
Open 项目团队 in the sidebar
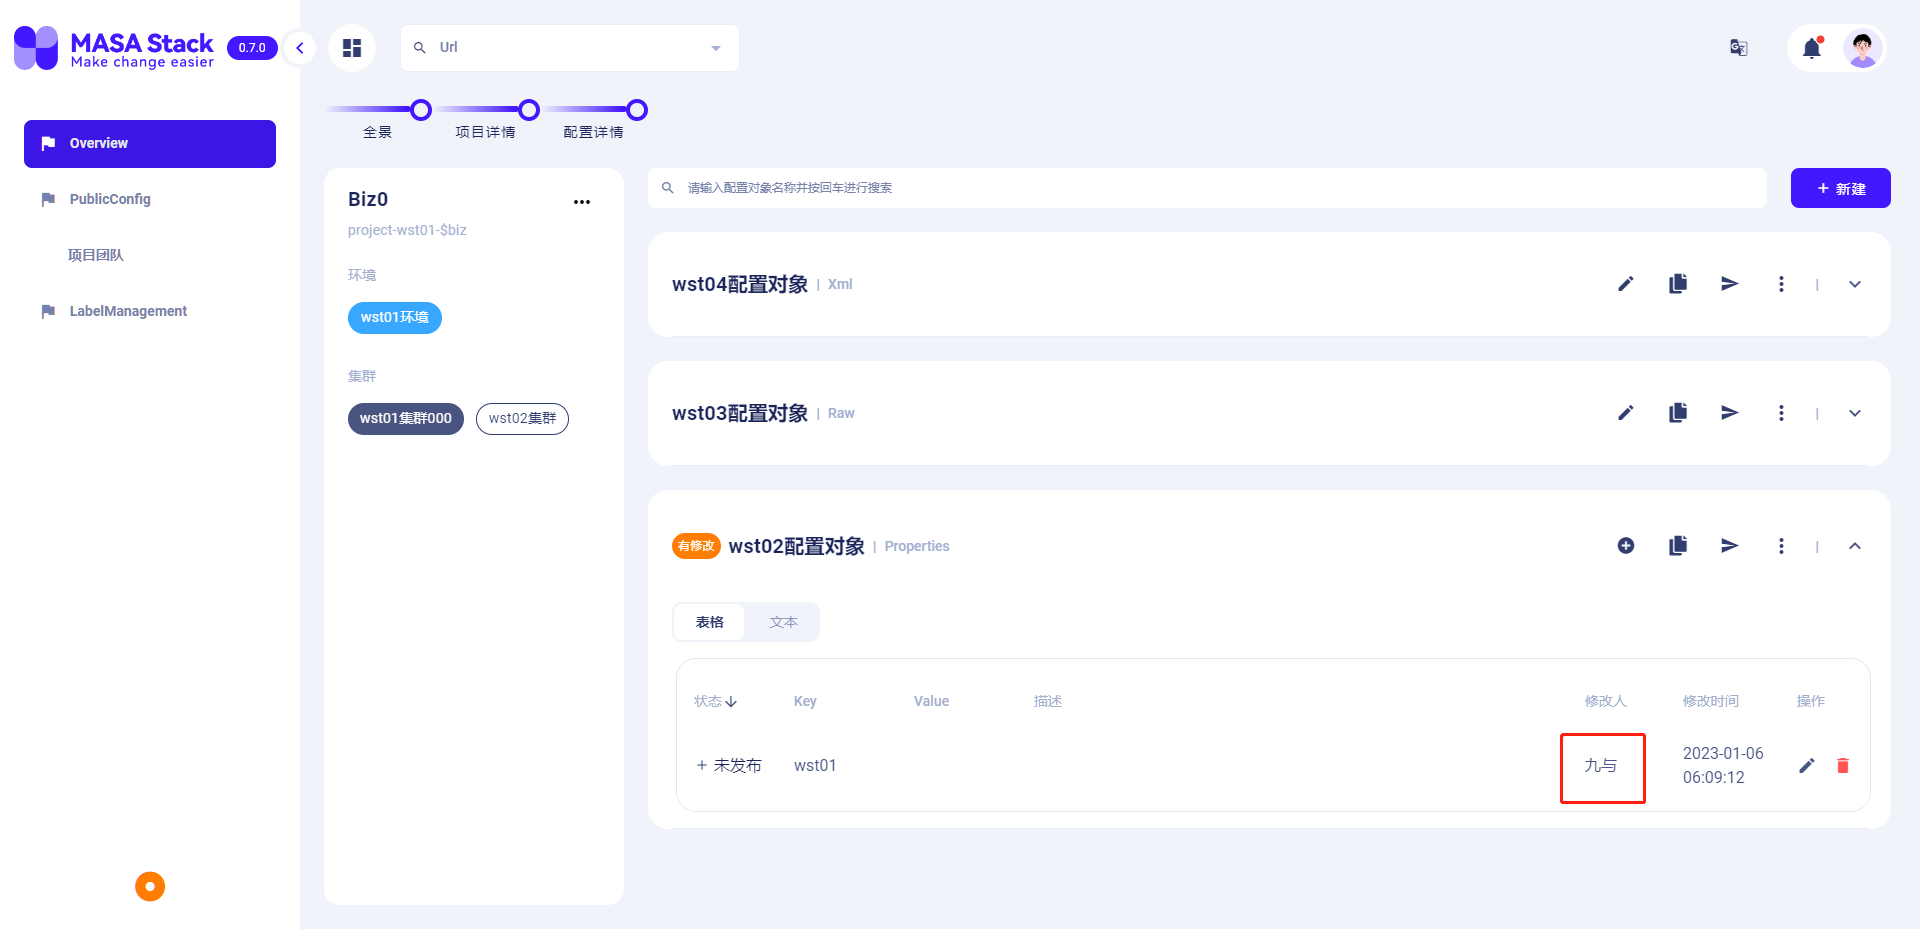150,256
